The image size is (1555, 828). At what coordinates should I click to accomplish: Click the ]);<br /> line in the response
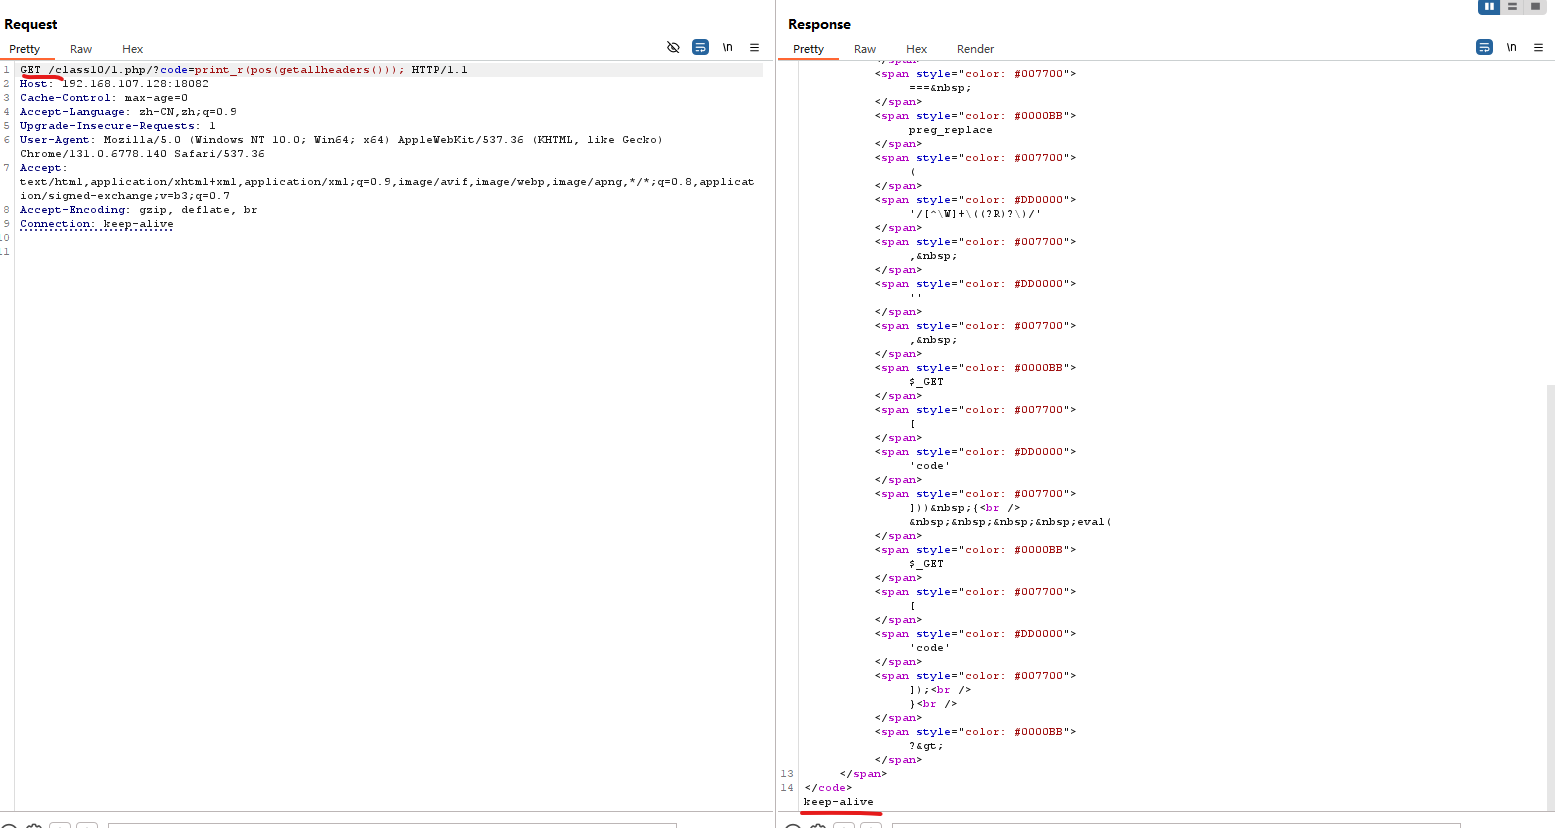(x=940, y=690)
